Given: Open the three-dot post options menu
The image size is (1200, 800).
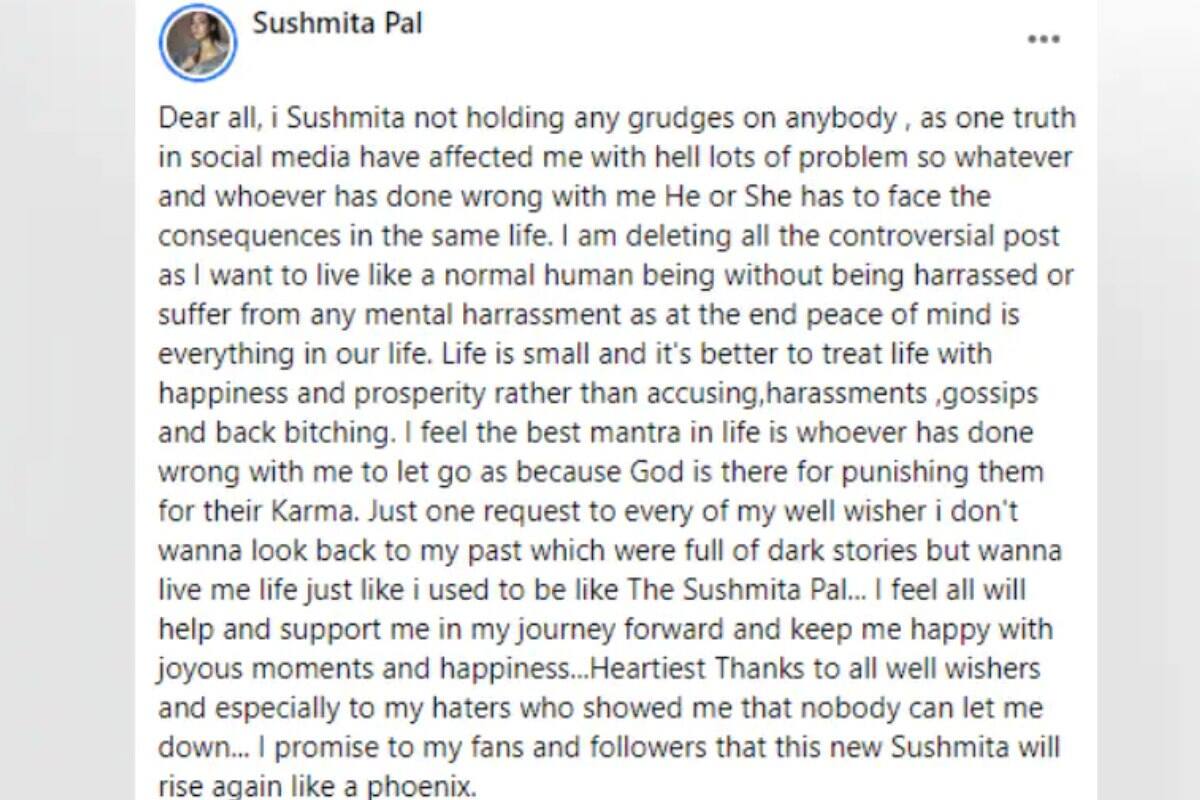Looking at the screenshot, I should pos(1043,40).
